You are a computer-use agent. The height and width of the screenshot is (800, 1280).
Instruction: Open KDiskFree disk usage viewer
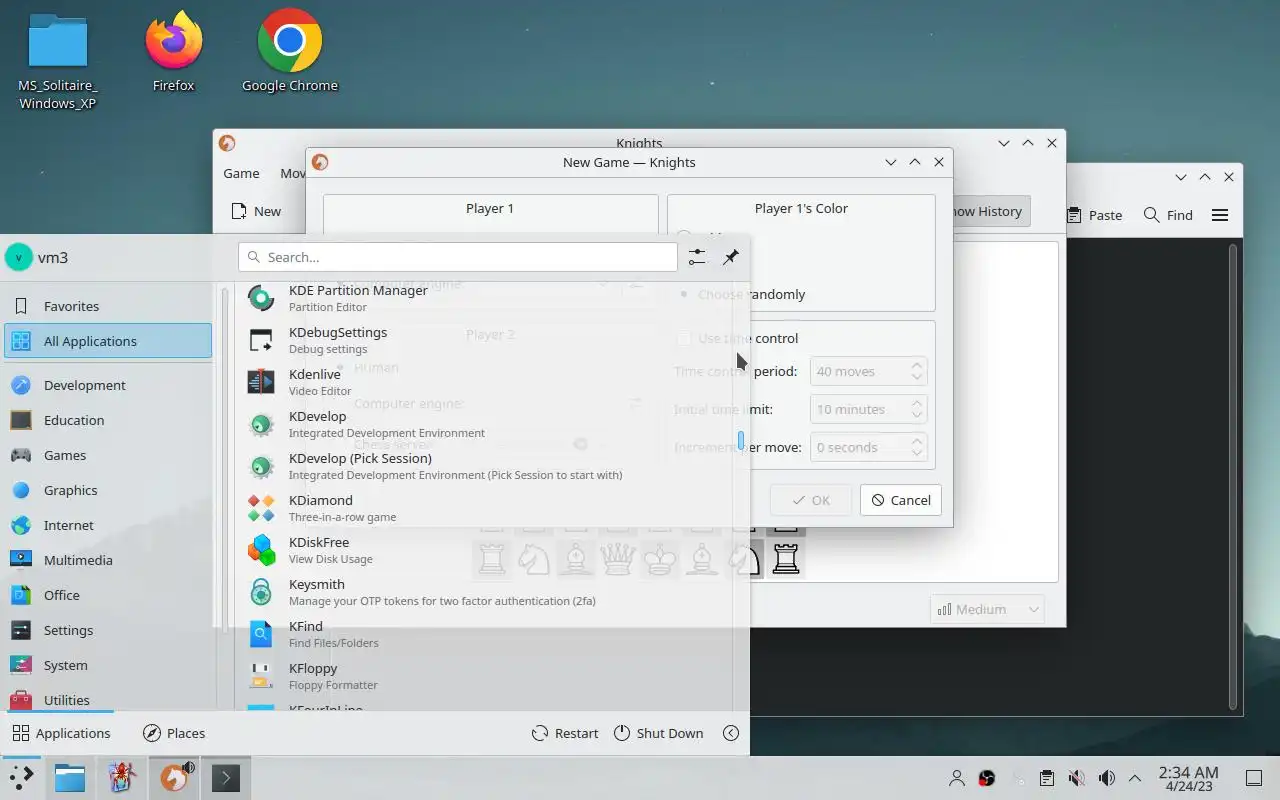pyautogui.click(x=486, y=550)
